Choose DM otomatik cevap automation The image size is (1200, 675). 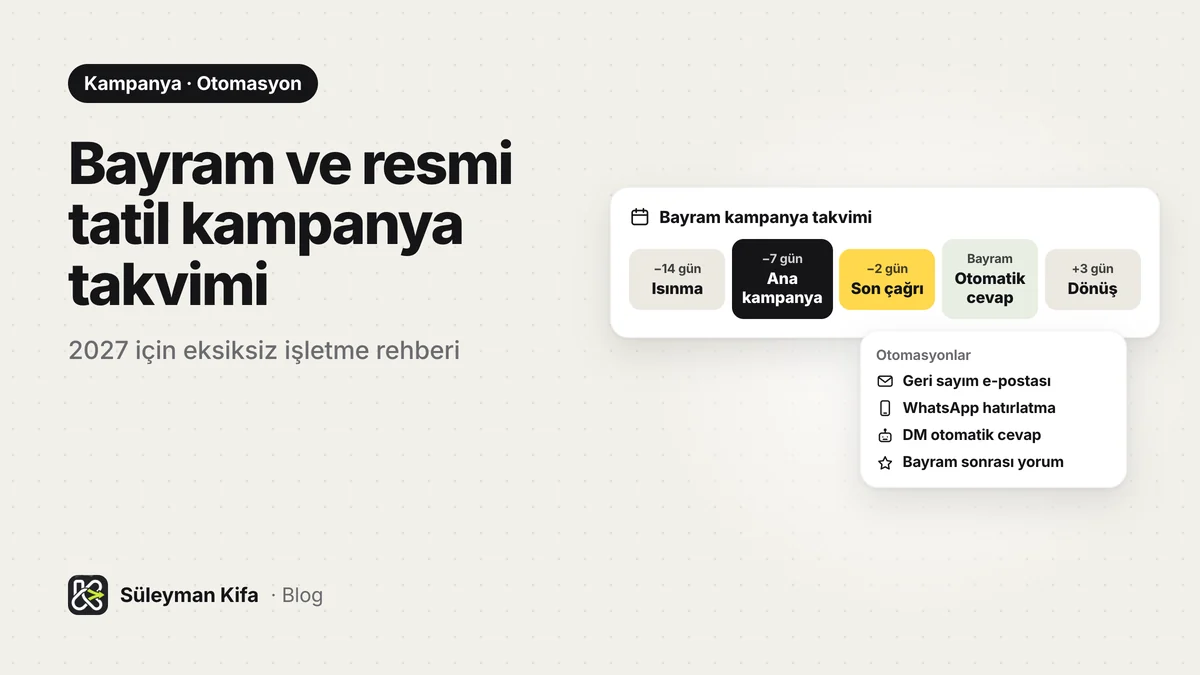point(959,435)
